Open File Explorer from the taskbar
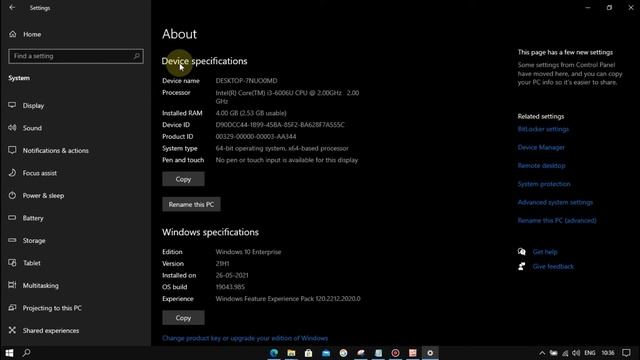This screenshot has height=360, width=640. [x=291, y=353]
